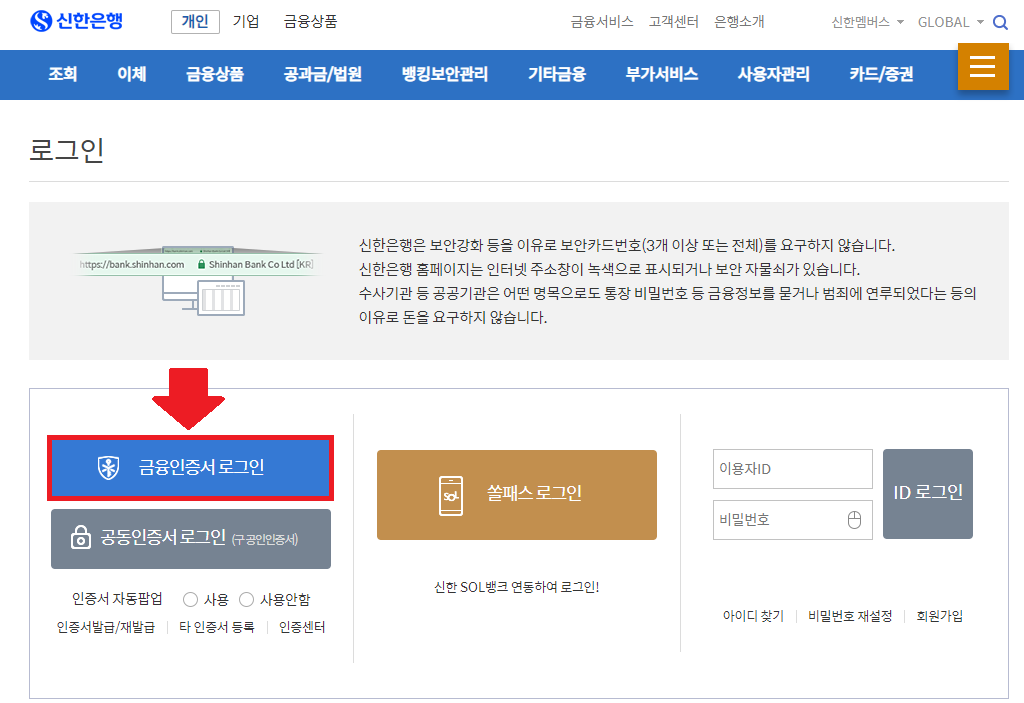Expand the GLOBAL language dropdown

coord(951,22)
